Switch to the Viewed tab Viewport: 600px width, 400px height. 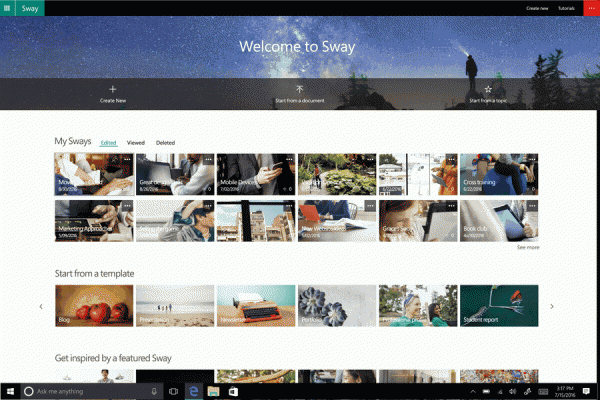(136, 143)
